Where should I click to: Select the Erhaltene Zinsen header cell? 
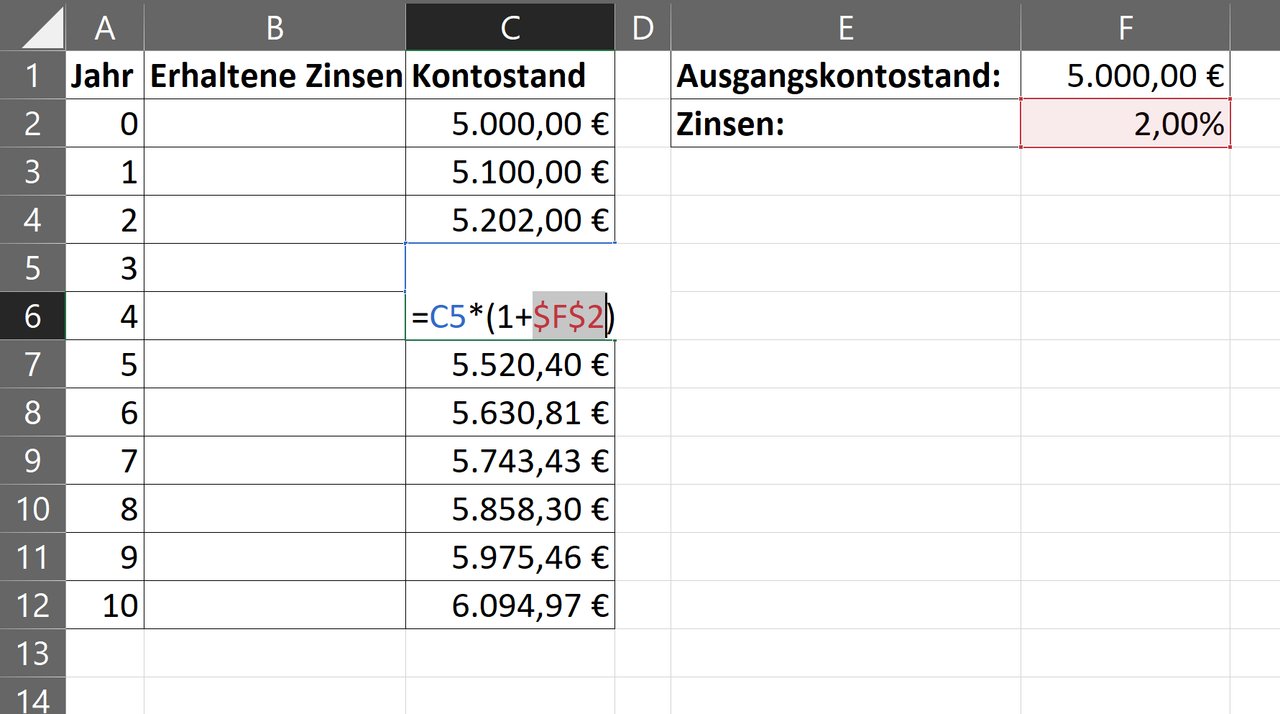pyautogui.click(x=275, y=75)
